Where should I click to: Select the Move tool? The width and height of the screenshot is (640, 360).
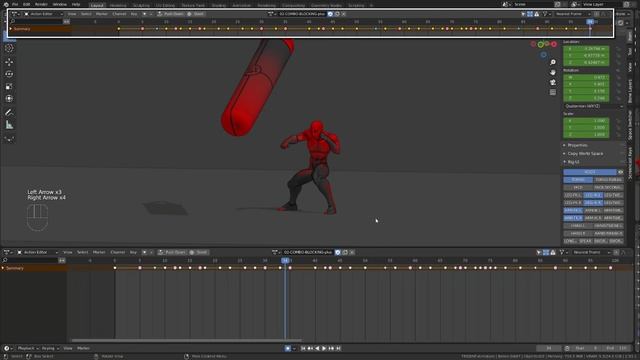click(9, 62)
